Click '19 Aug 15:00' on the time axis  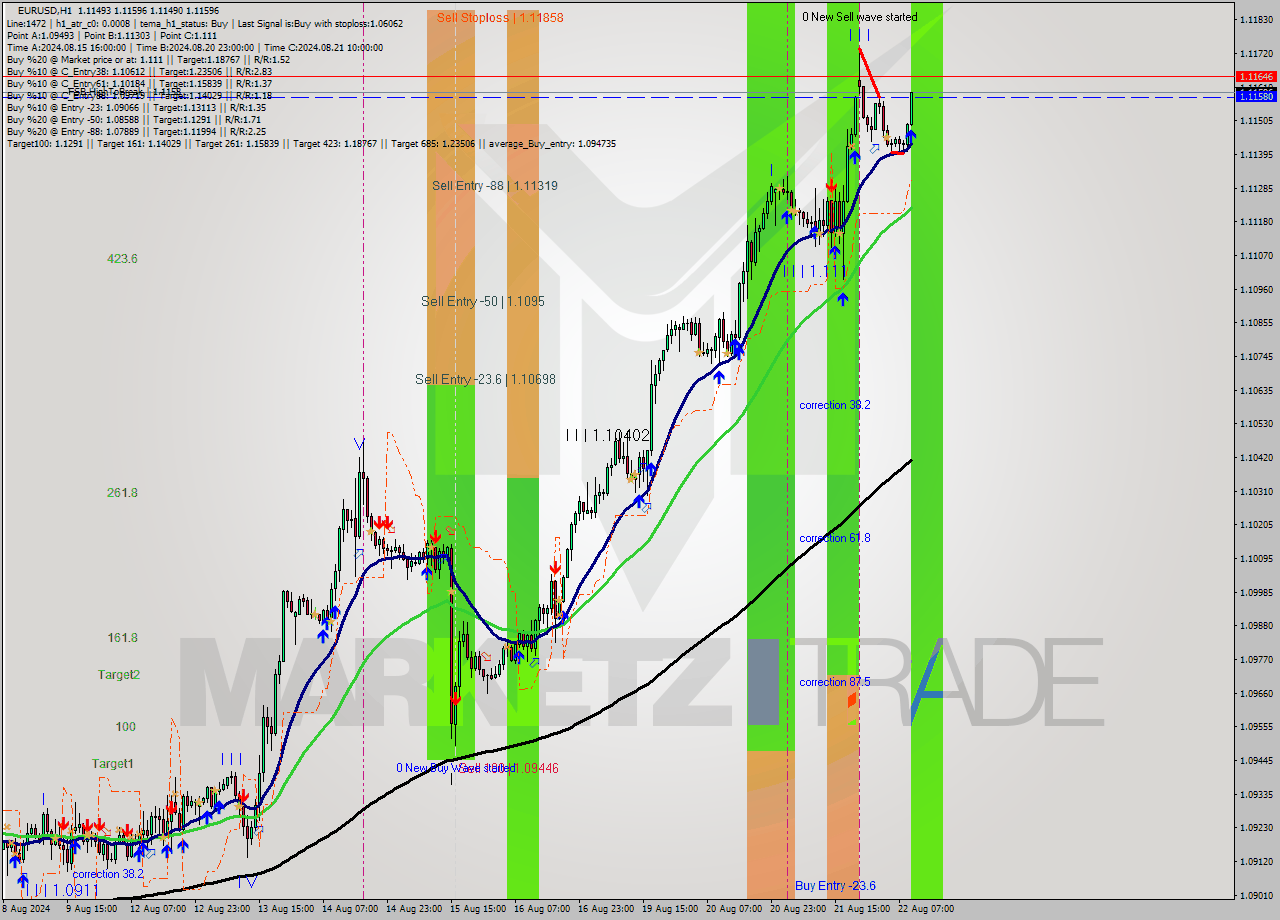click(670, 909)
